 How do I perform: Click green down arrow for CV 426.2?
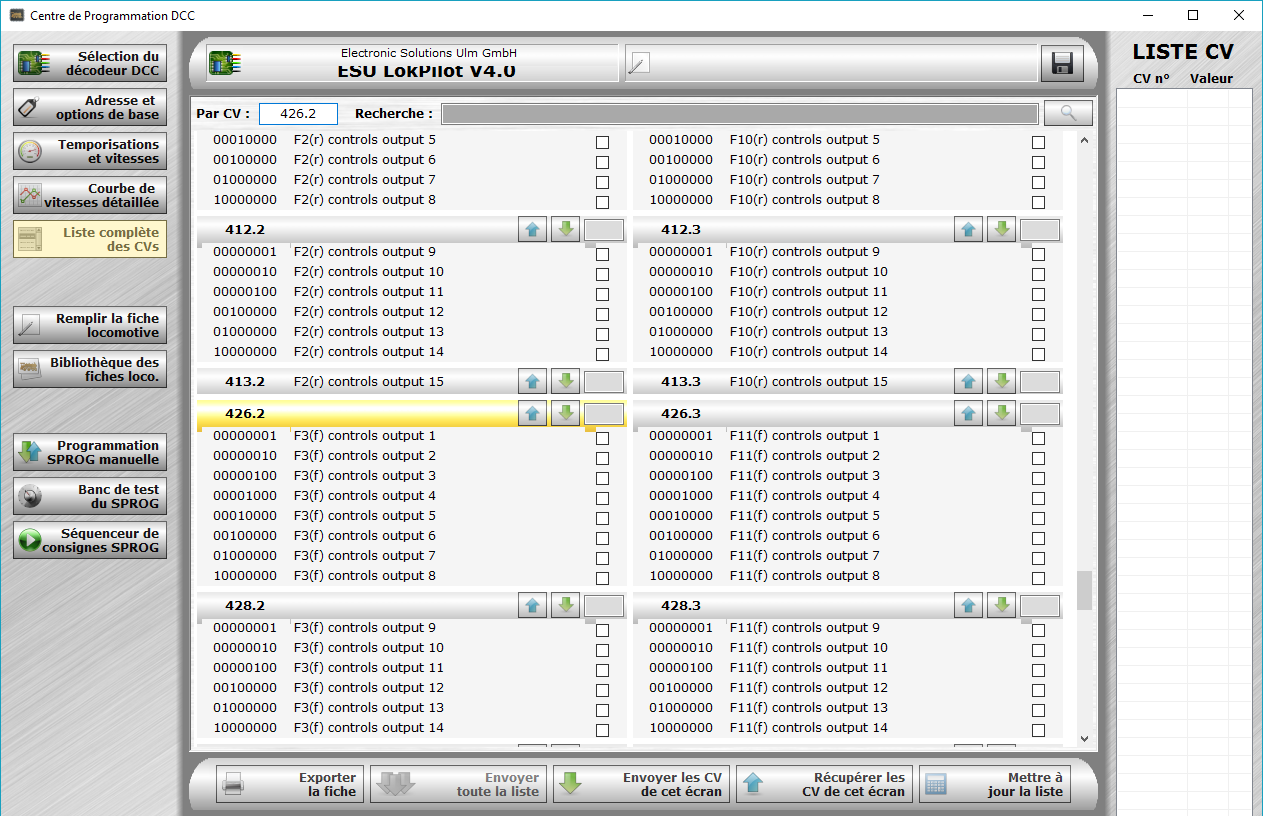[x=565, y=414]
